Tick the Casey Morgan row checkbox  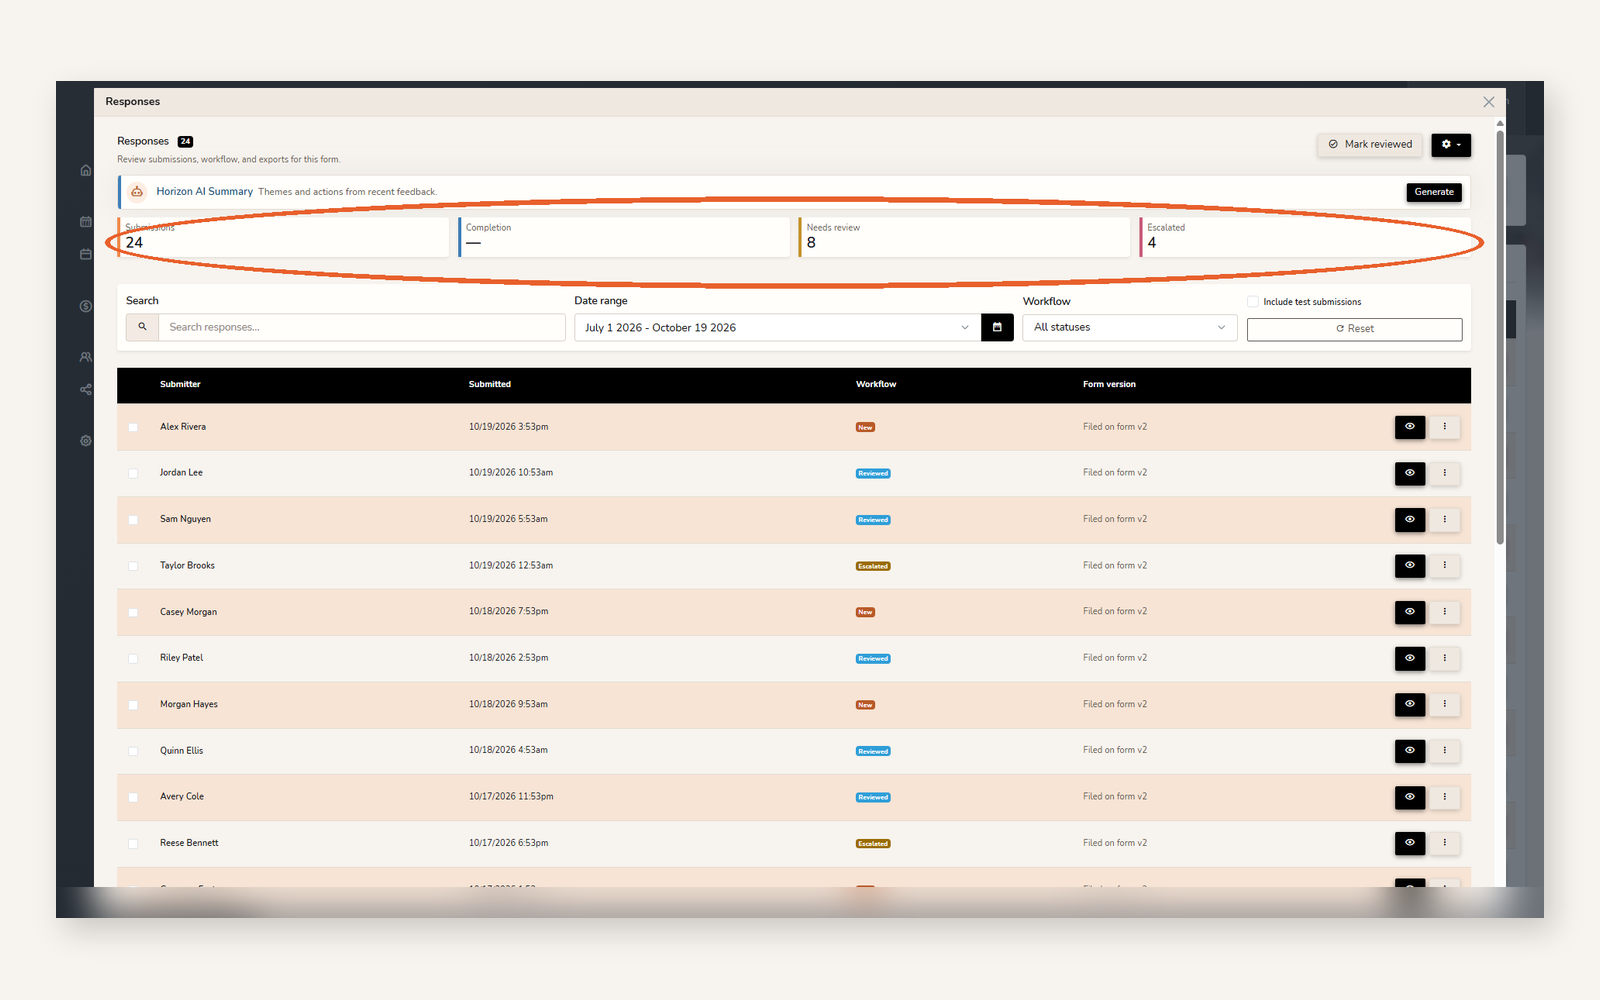click(x=133, y=612)
